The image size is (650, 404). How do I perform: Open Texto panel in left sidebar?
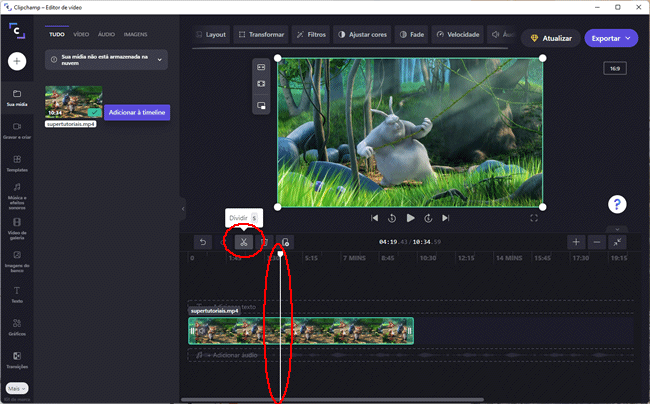tap(17, 294)
